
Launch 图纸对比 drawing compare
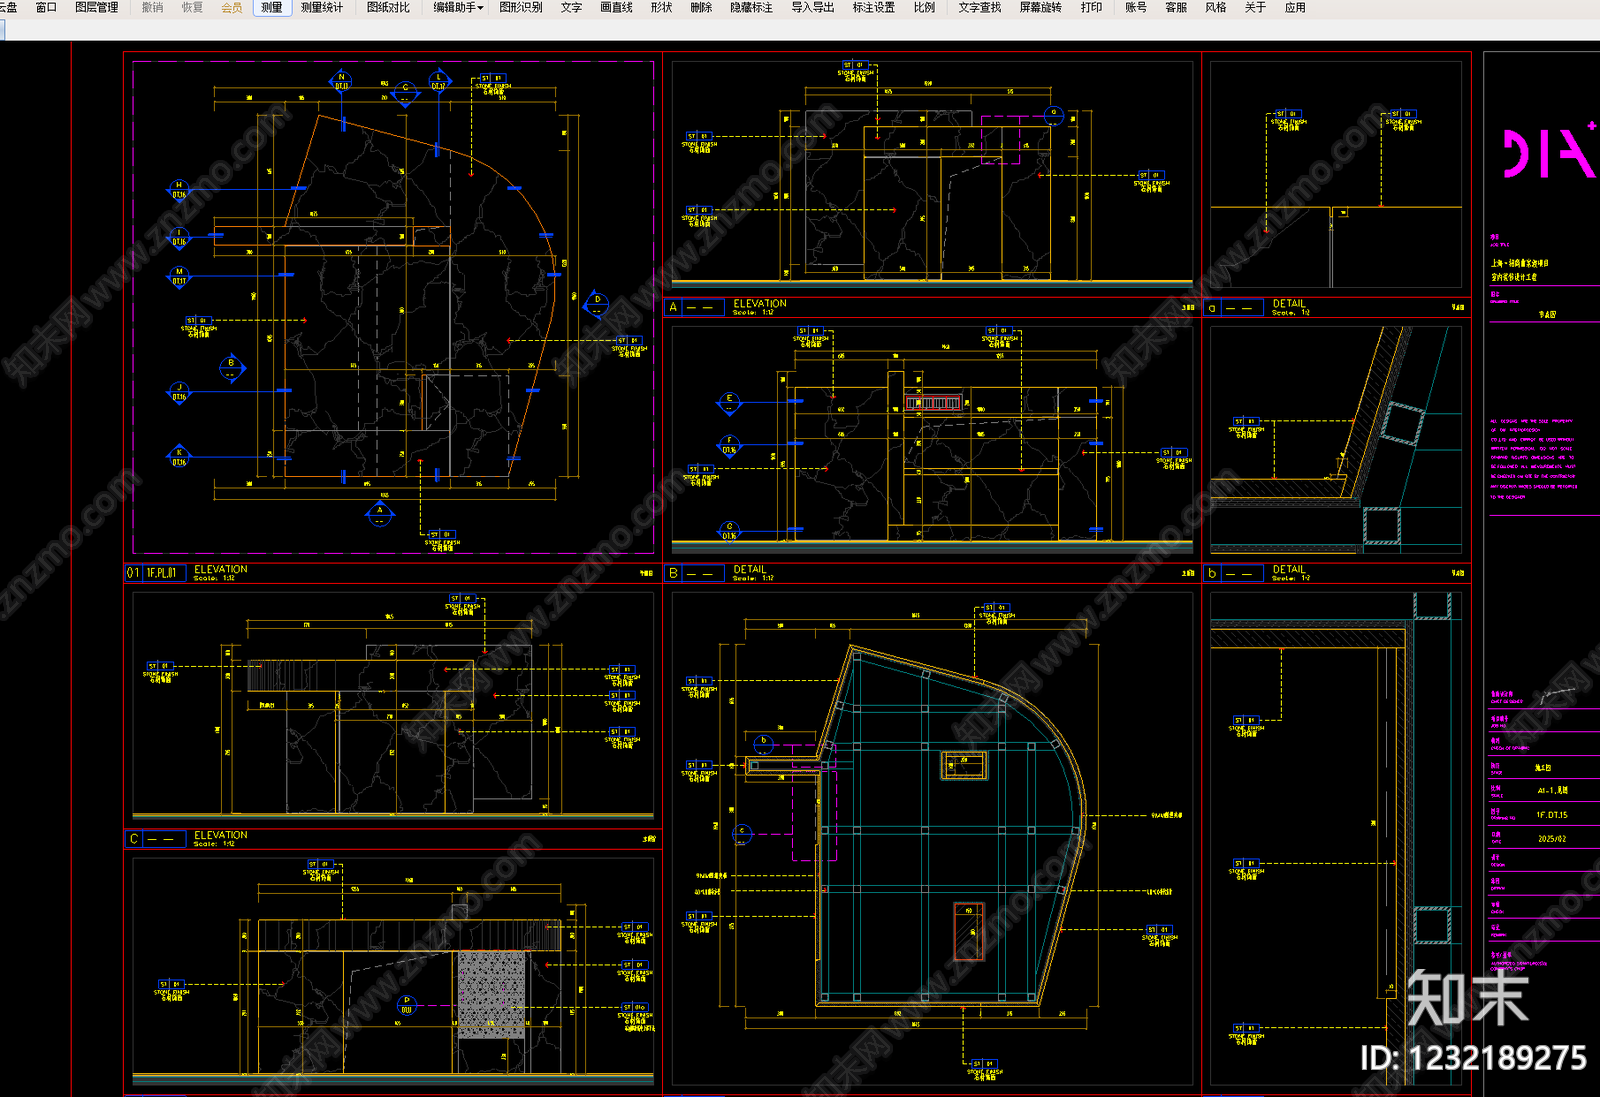pyautogui.click(x=388, y=7)
